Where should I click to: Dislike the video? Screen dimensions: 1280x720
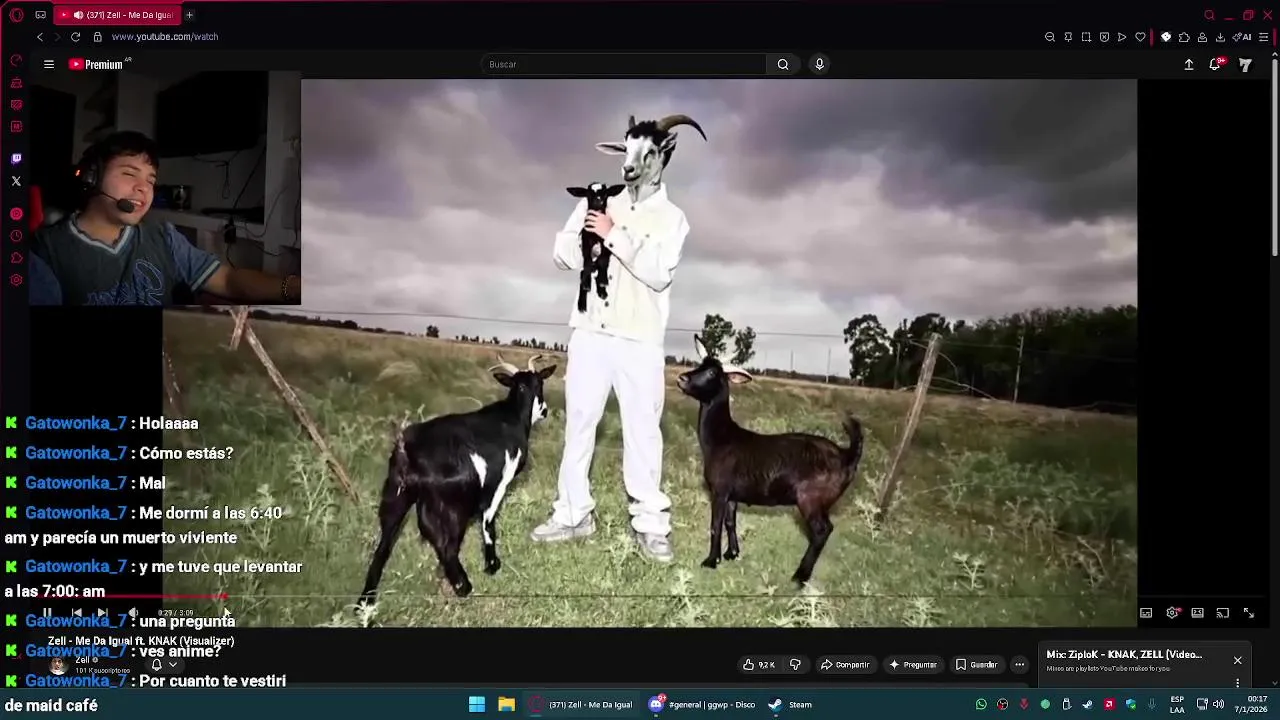[x=795, y=664]
